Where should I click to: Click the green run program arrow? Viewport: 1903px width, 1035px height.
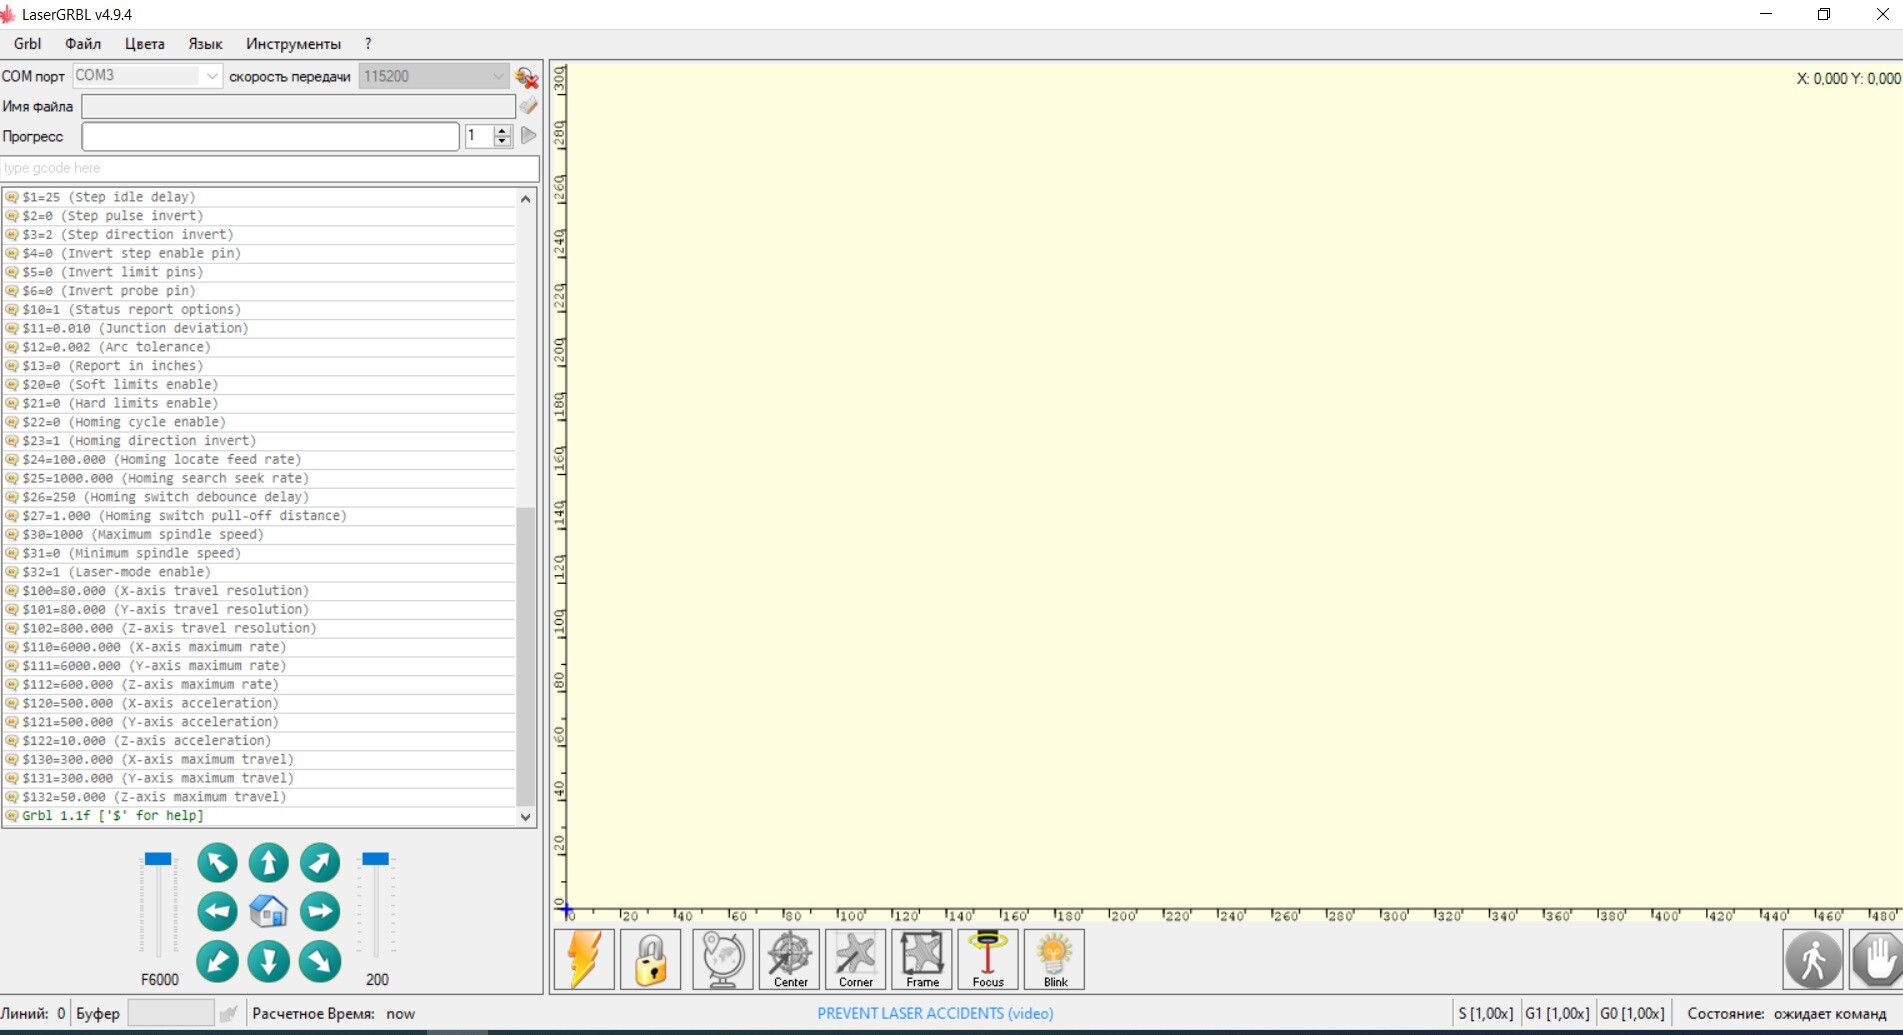[528, 136]
